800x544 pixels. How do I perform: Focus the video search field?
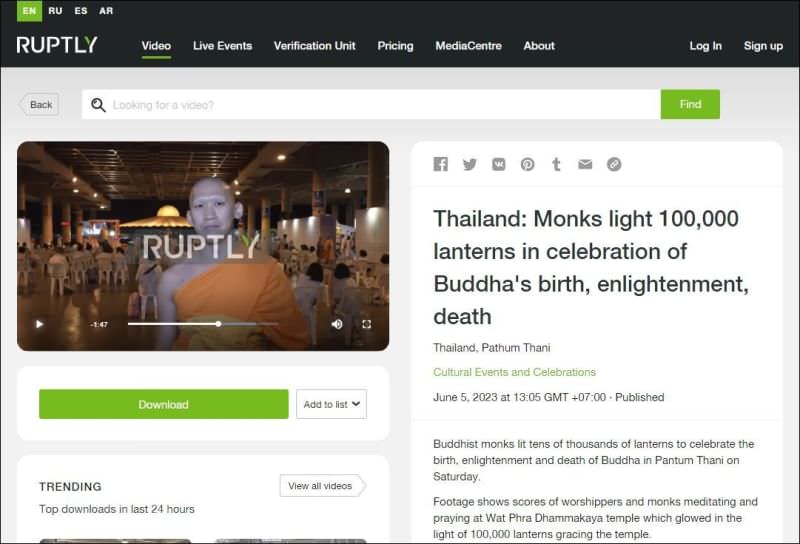coord(371,105)
